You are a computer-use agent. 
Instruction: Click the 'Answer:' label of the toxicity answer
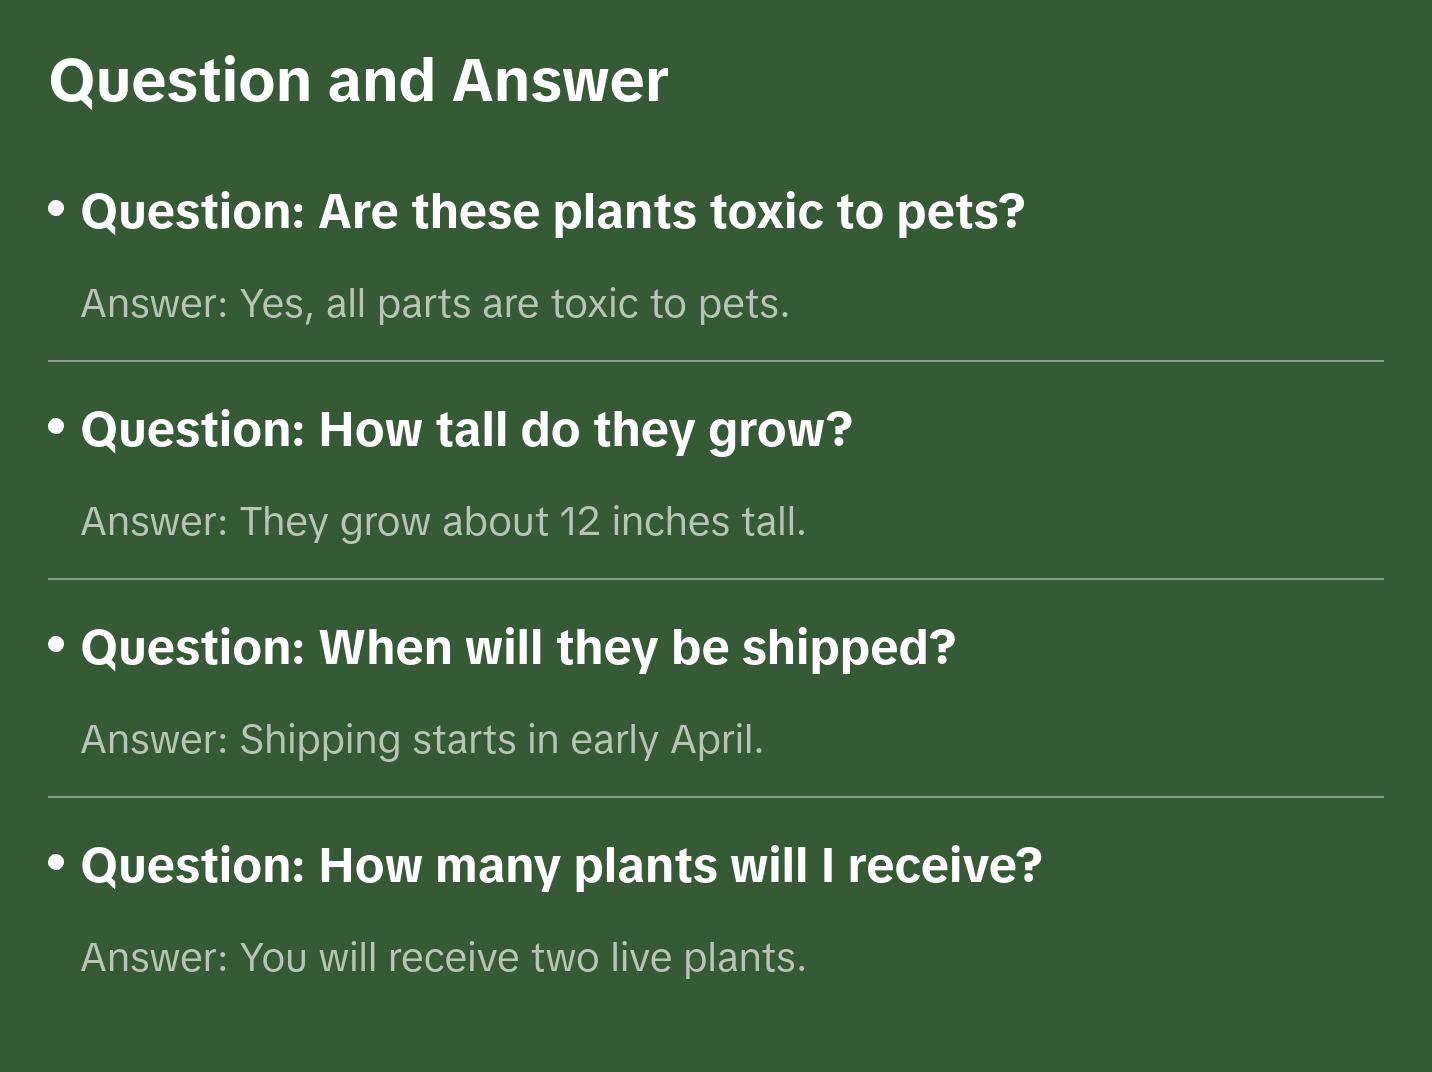155,304
